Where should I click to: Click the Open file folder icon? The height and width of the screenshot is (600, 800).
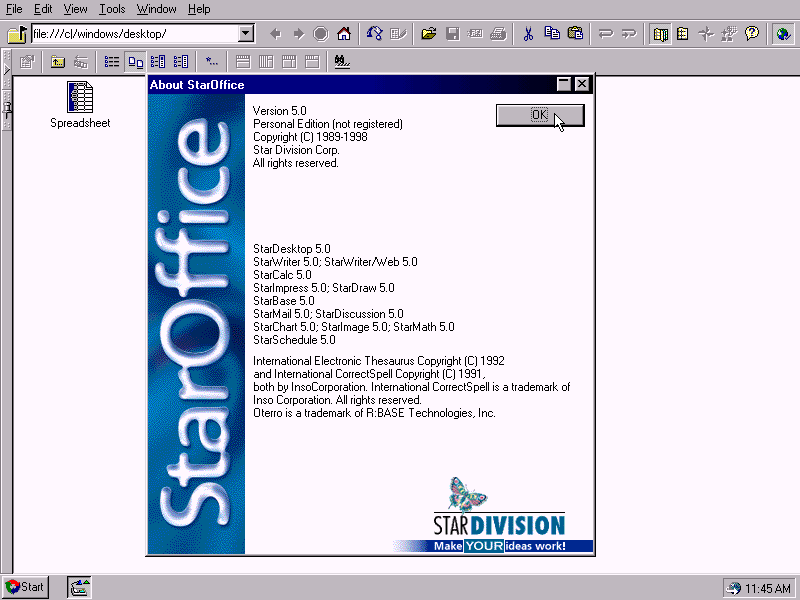tap(429, 34)
